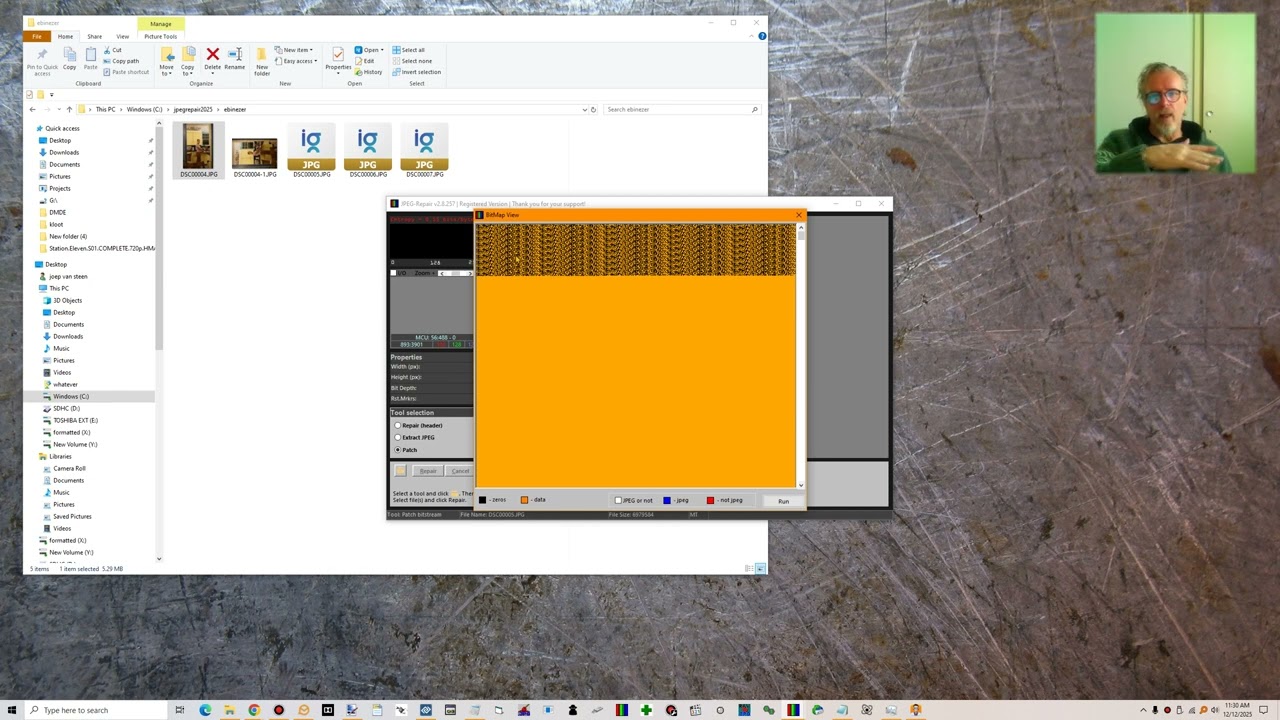Click Select none in the ribbon

pyautogui.click(x=412, y=61)
